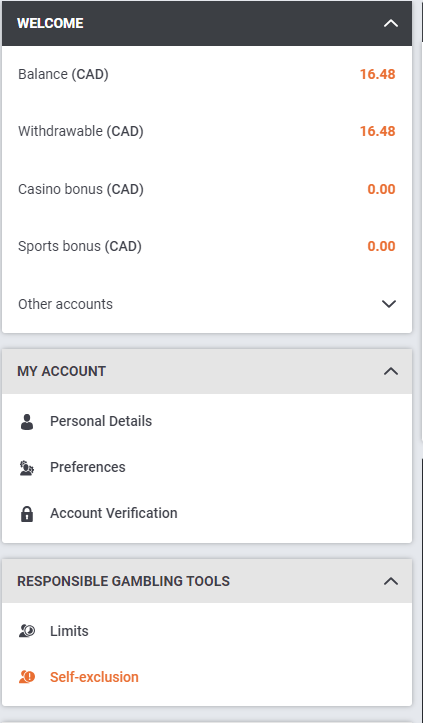Click the Preferences gear-person icon
Screen dimensions: 423x723
(x=27, y=468)
